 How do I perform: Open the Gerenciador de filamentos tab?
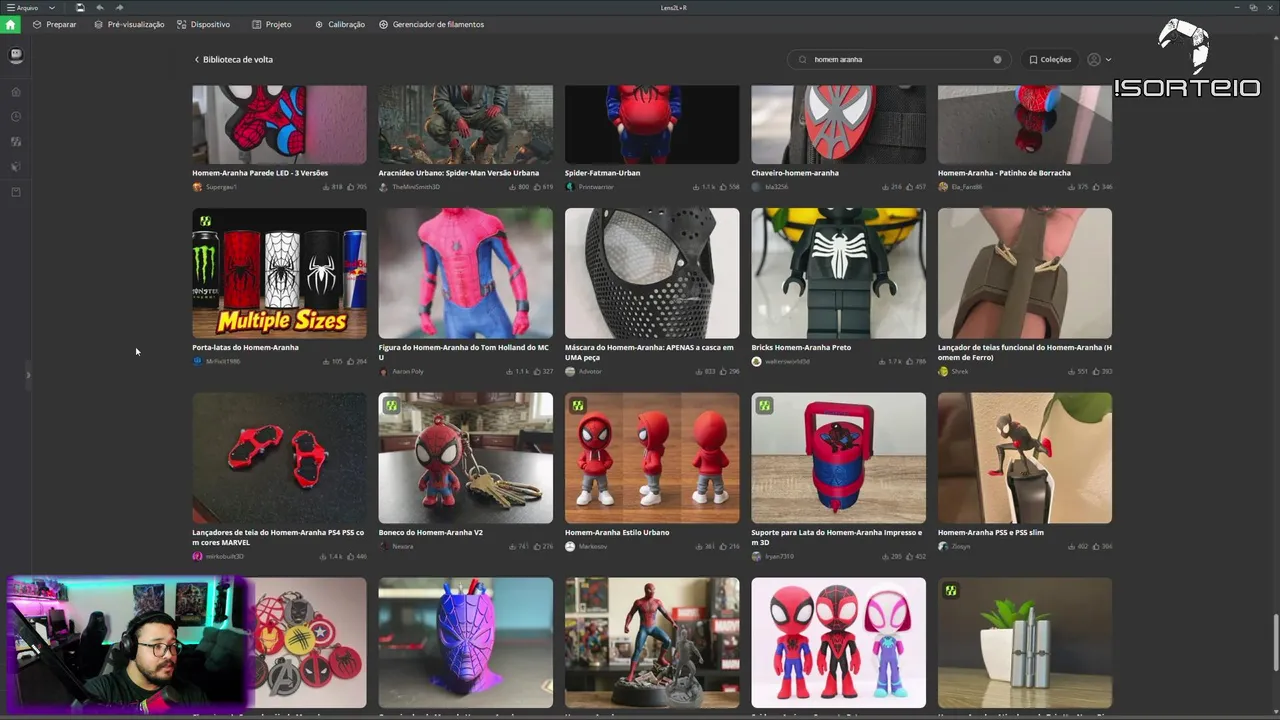[431, 24]
